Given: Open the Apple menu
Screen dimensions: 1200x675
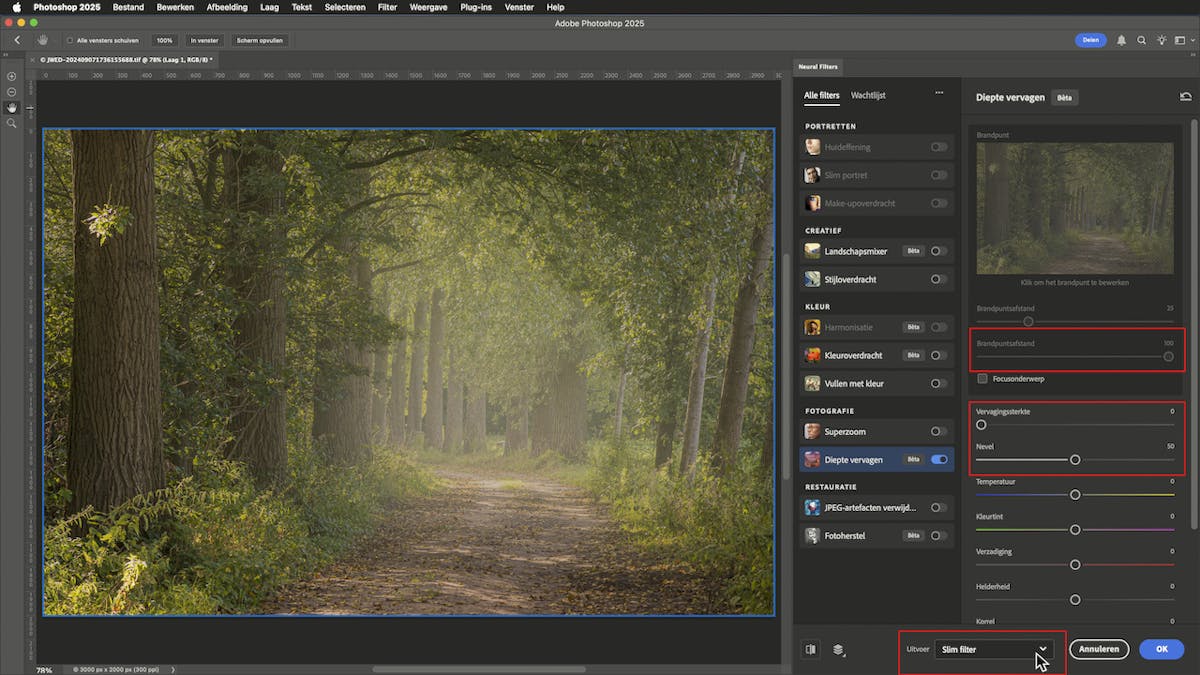Looking at the screenshot, I should (16, 7).
